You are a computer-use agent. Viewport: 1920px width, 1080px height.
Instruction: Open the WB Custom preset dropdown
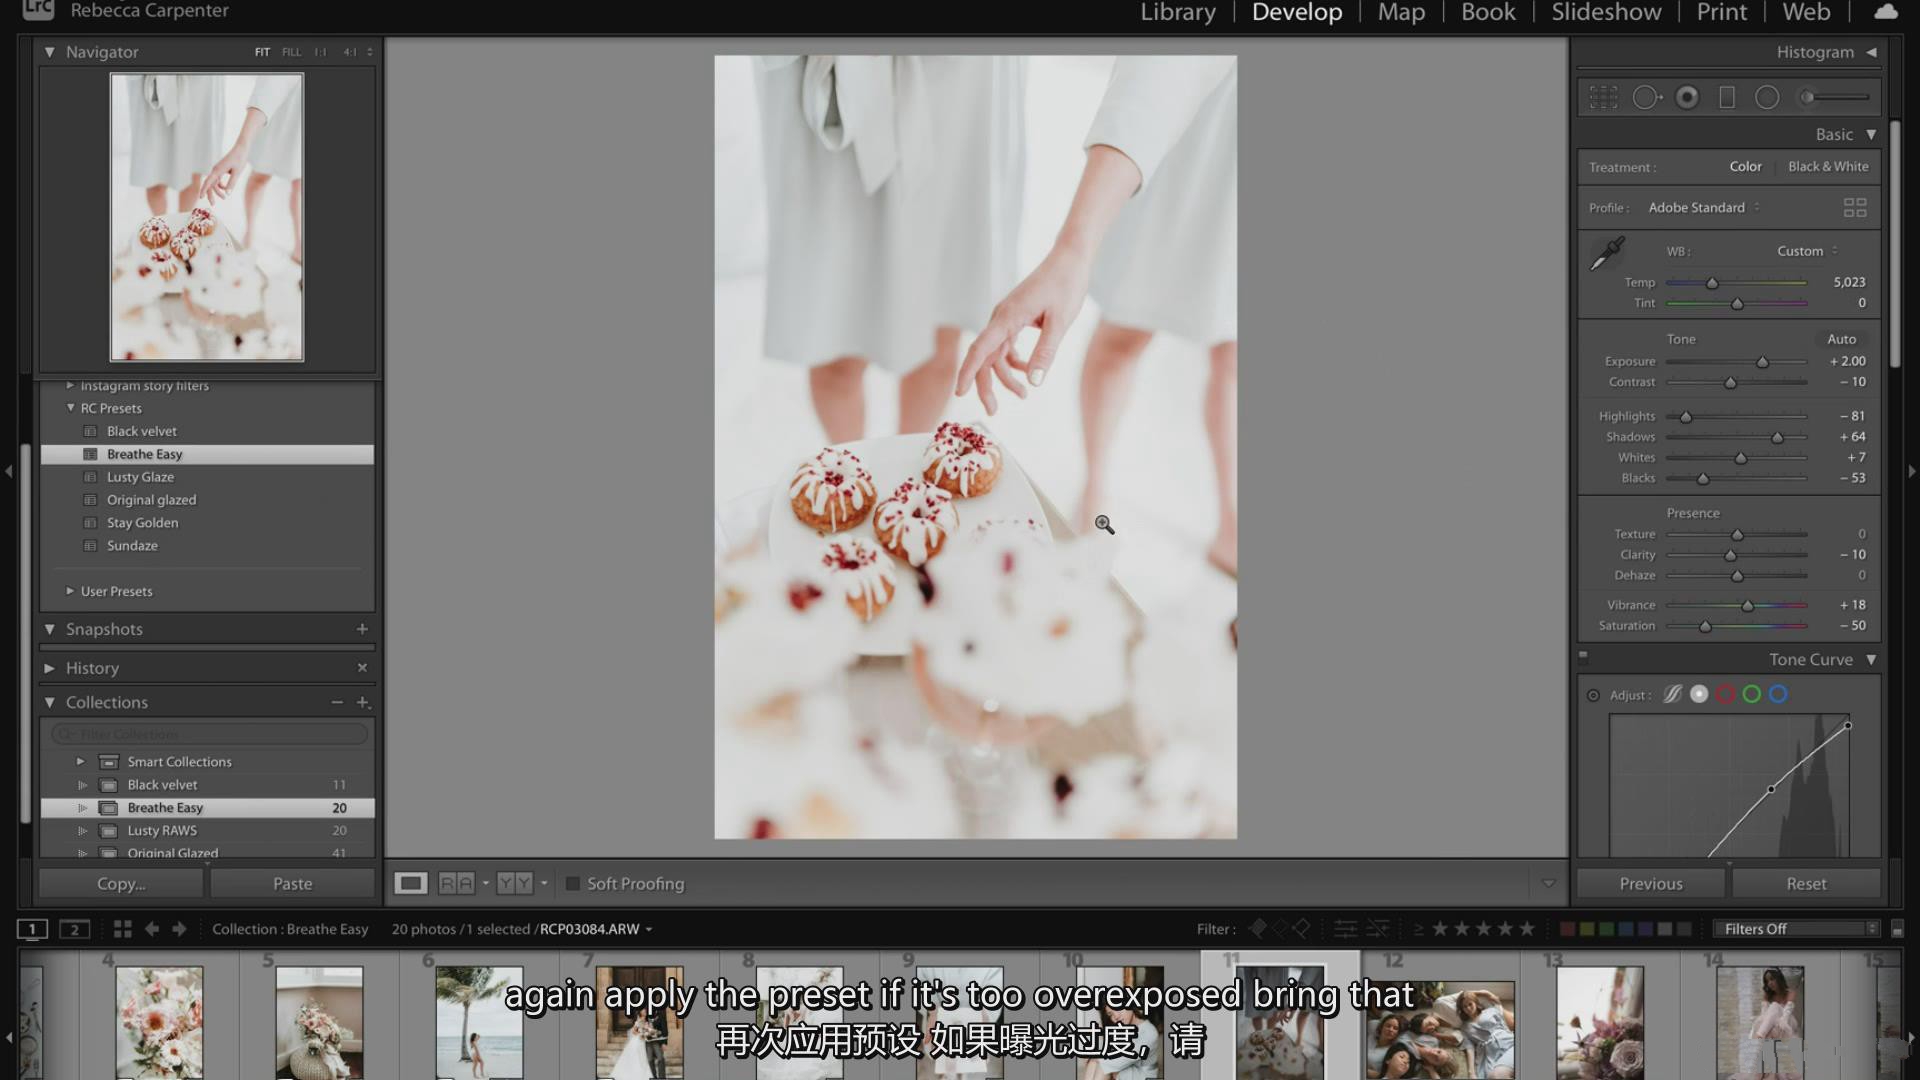coord(1807,251)
